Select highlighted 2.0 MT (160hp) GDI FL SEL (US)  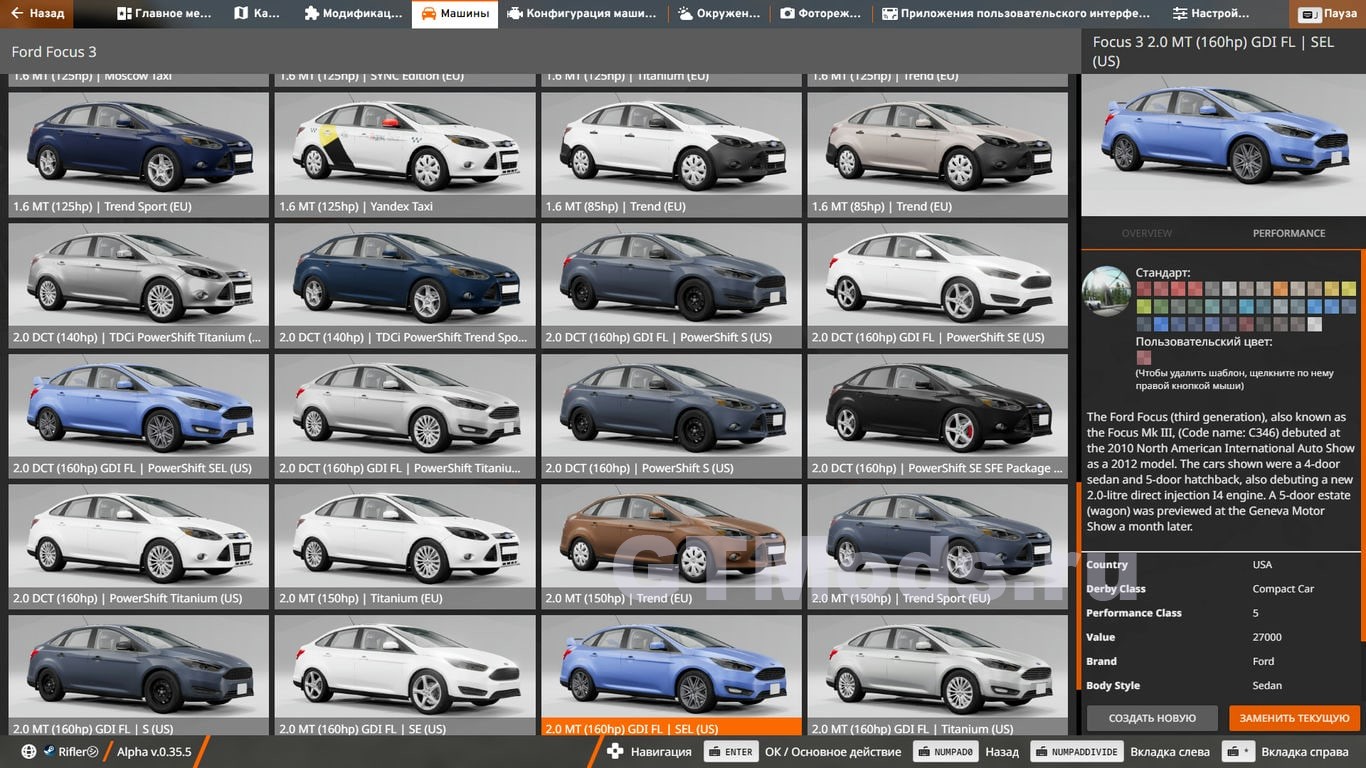[671, 676]
